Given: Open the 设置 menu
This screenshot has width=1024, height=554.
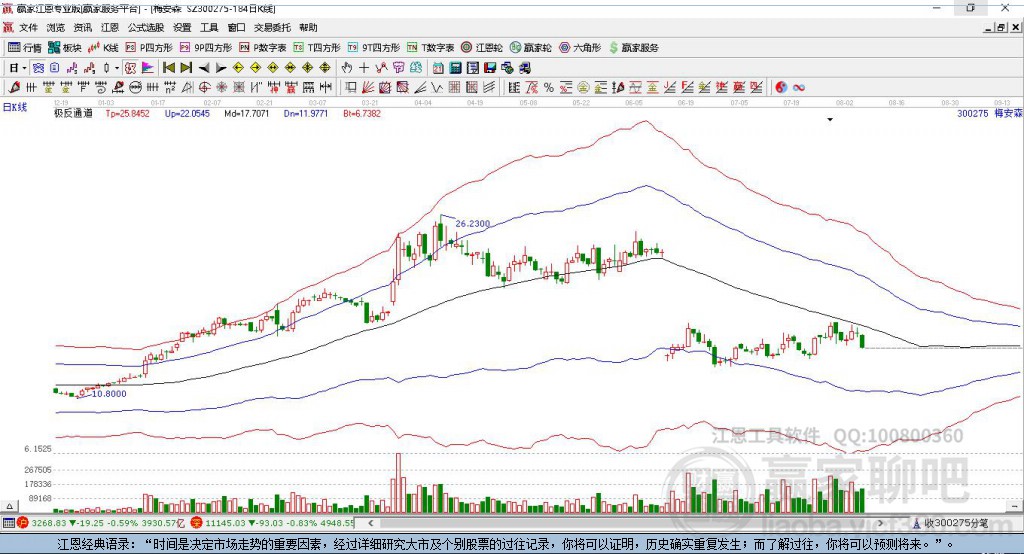Looking at the screenshot, I should 182,27.
